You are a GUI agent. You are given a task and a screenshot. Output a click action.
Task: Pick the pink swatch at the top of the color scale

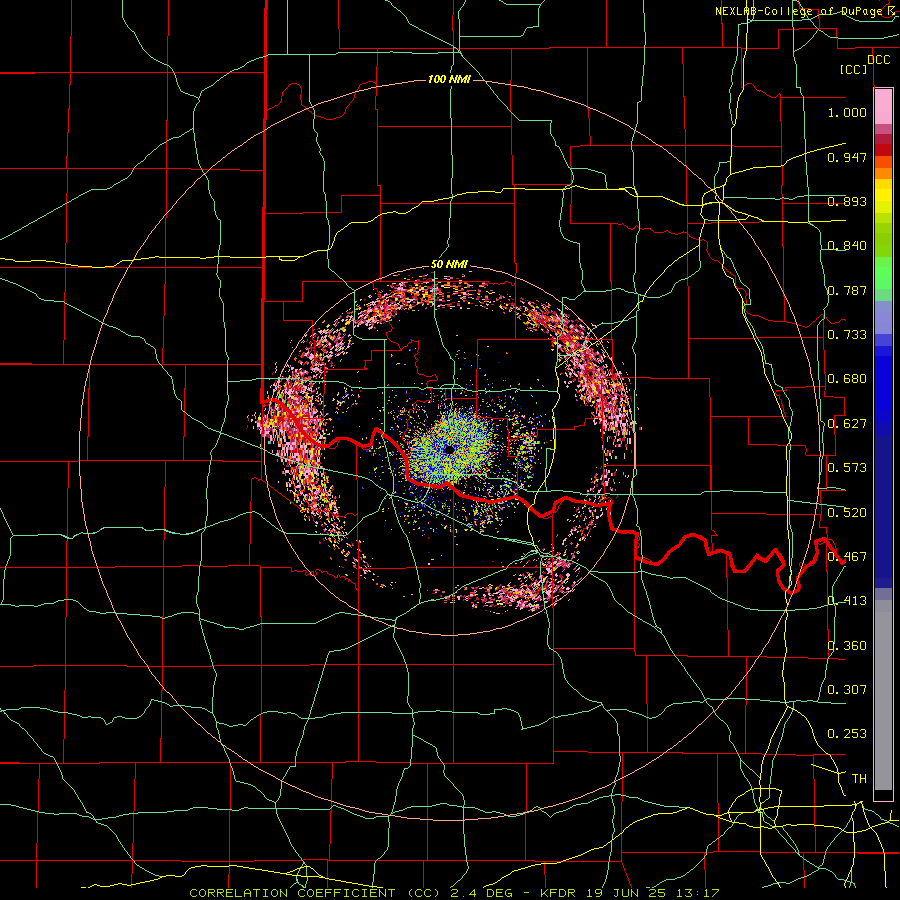pyautogui.click(x=883, y=107)
